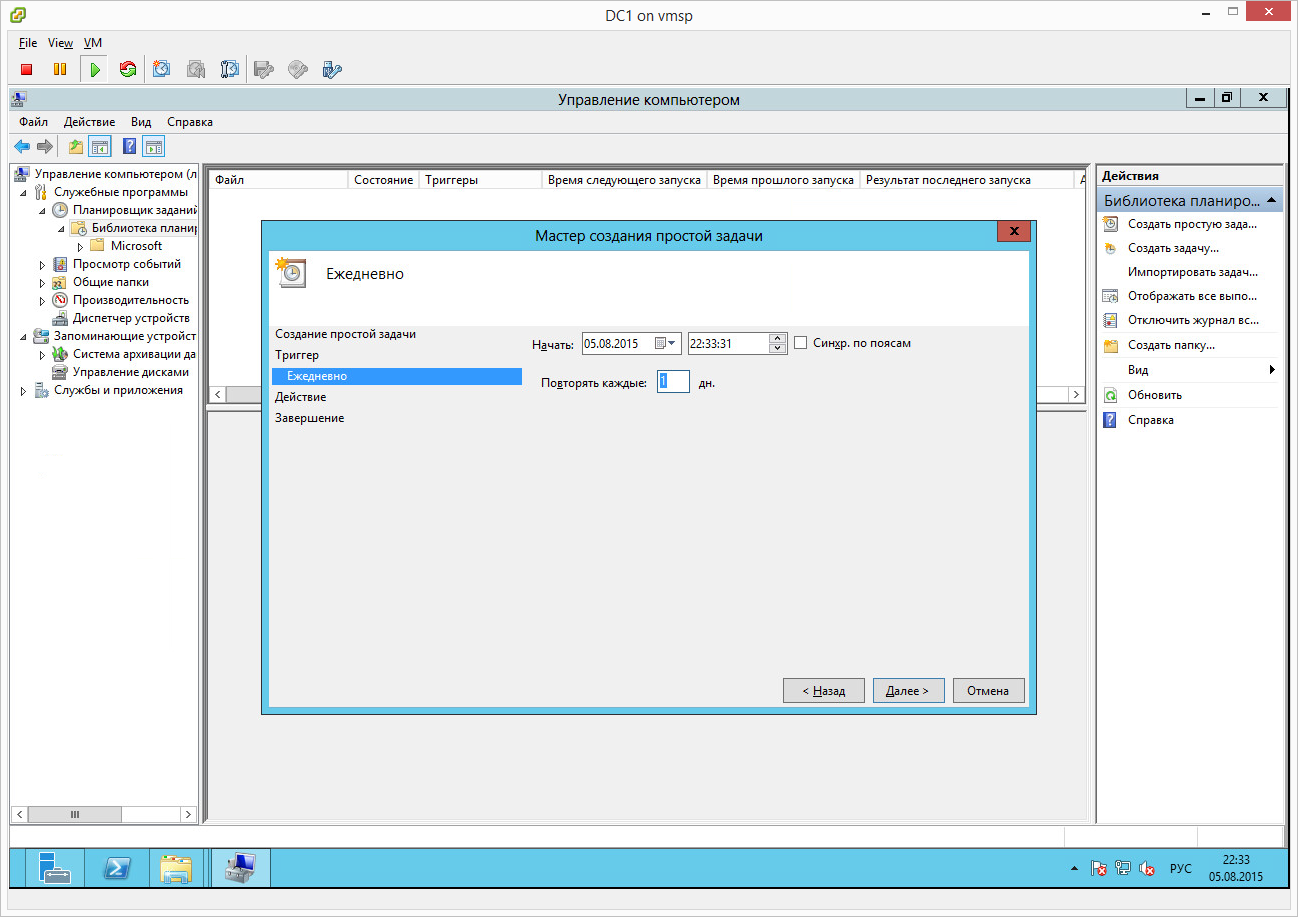Toggle the Show/Hide Action Pane icon
Image resolution: width=1298 pixels, height=917 pixels.
[153, 147]
